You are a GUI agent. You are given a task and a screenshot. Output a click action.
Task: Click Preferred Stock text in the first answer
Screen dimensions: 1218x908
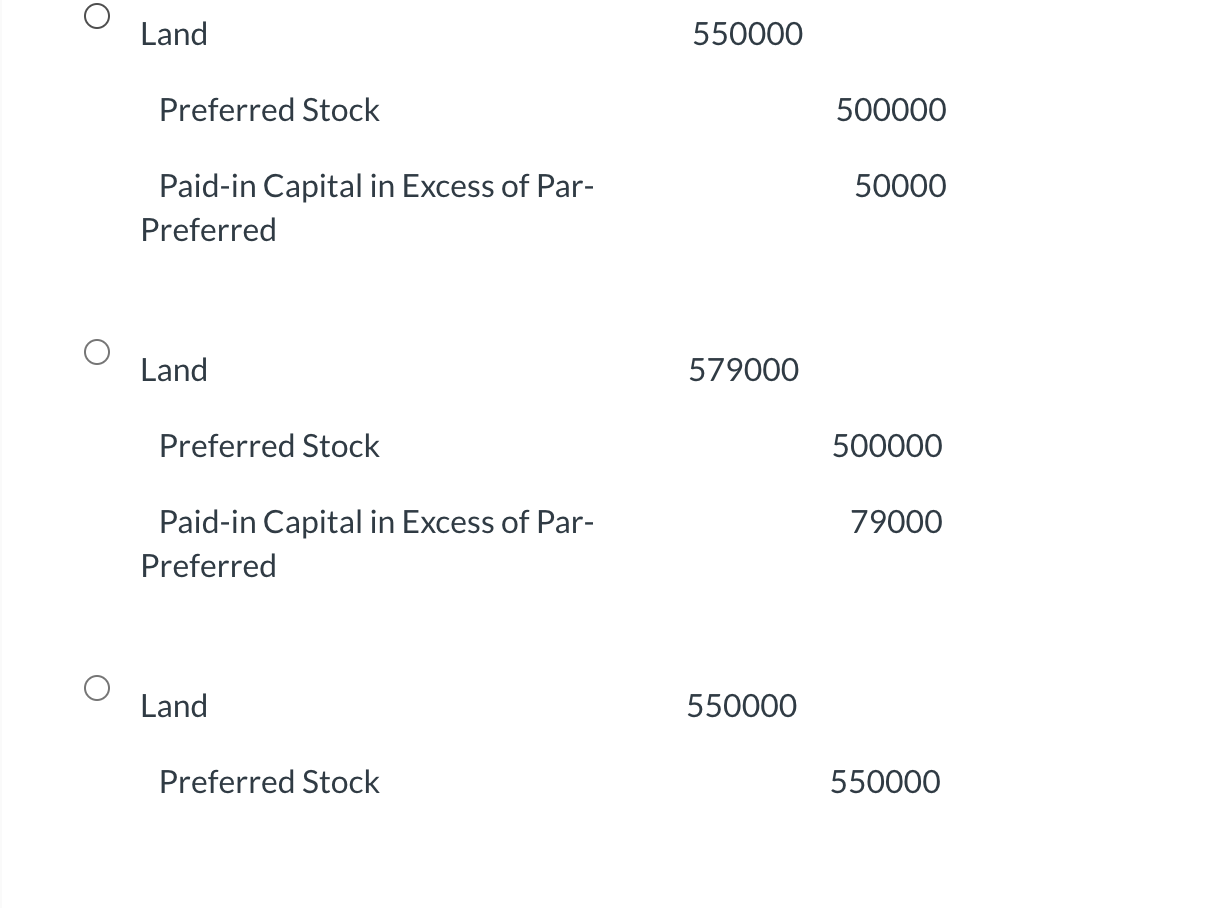tap(269, 110)
